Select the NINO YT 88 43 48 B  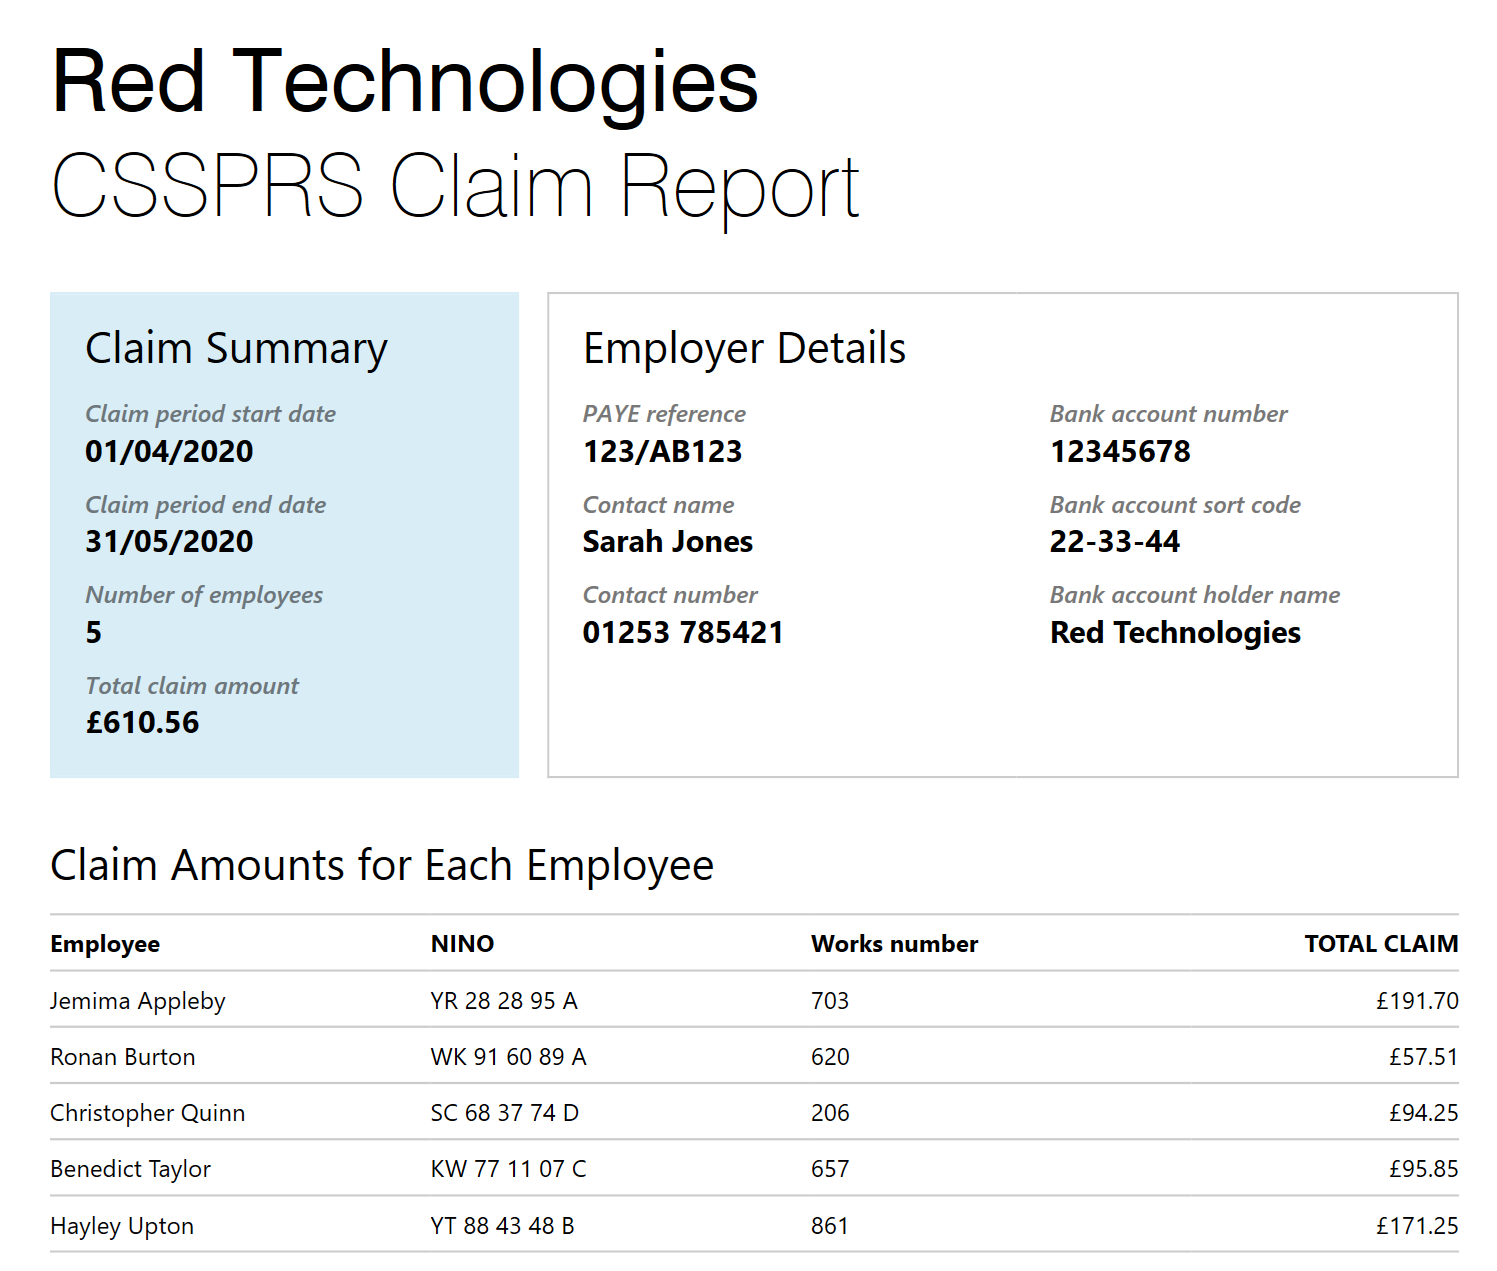(502, 1226)
